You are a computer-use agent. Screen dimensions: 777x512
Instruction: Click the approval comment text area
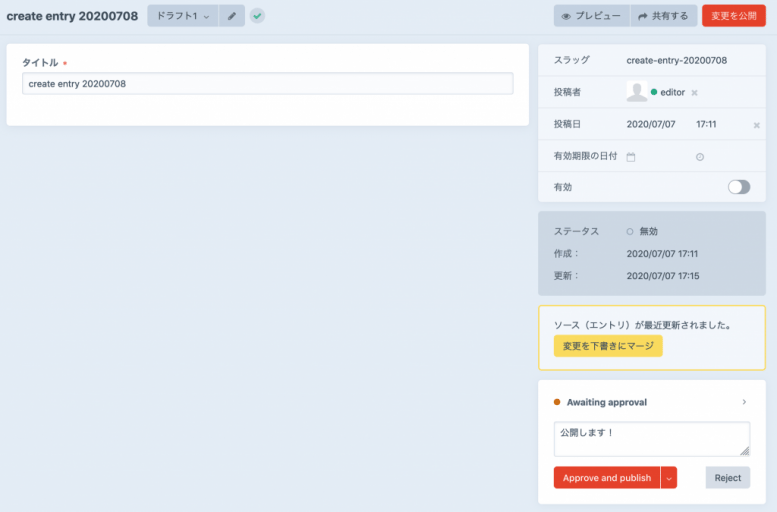(x=651, y=438)
